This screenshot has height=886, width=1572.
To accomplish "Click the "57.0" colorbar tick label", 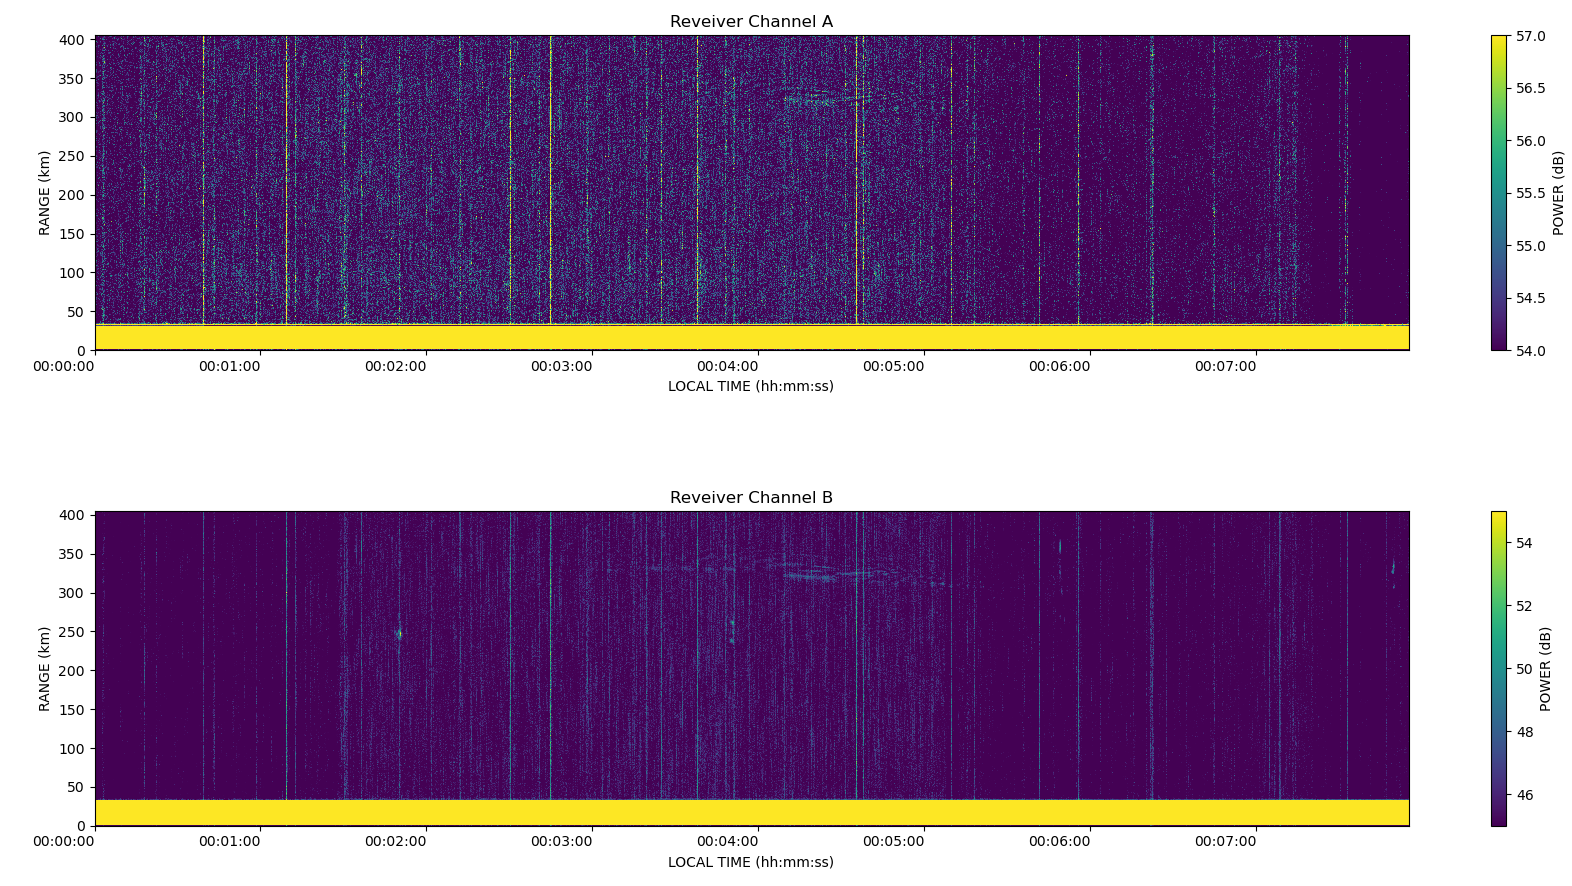I will tap(1530, 36).
